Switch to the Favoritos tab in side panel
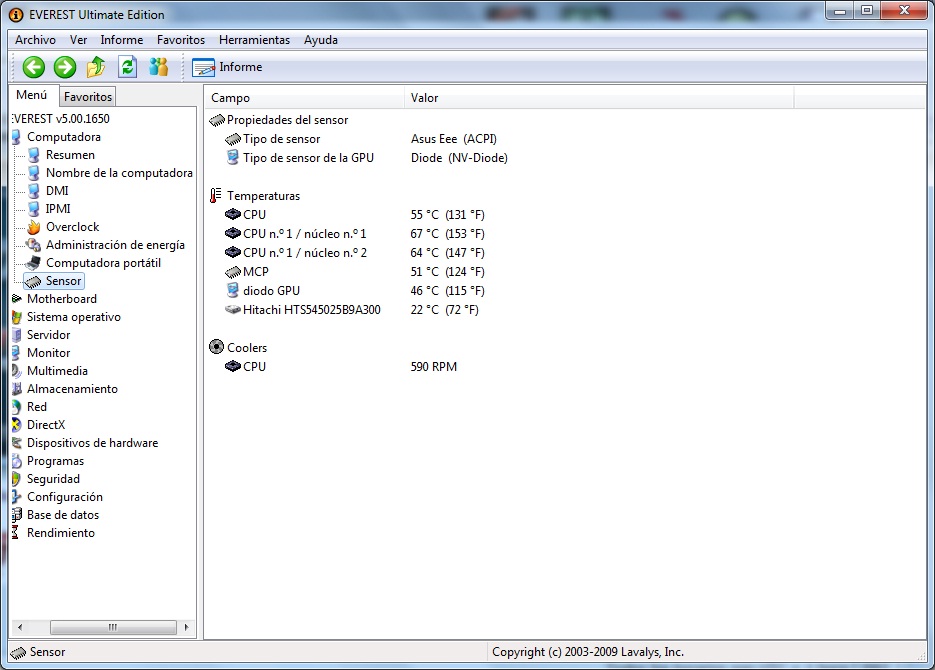The width and height of the screenshot is (935, 670). point(88,97)
